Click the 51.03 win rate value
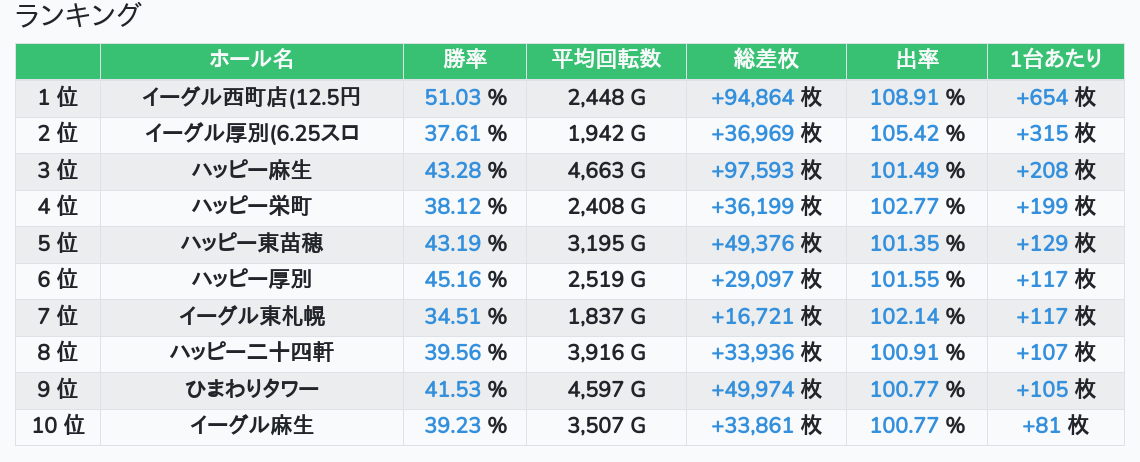The width and height of the screenshot is (1140, 462). point(453,97)
